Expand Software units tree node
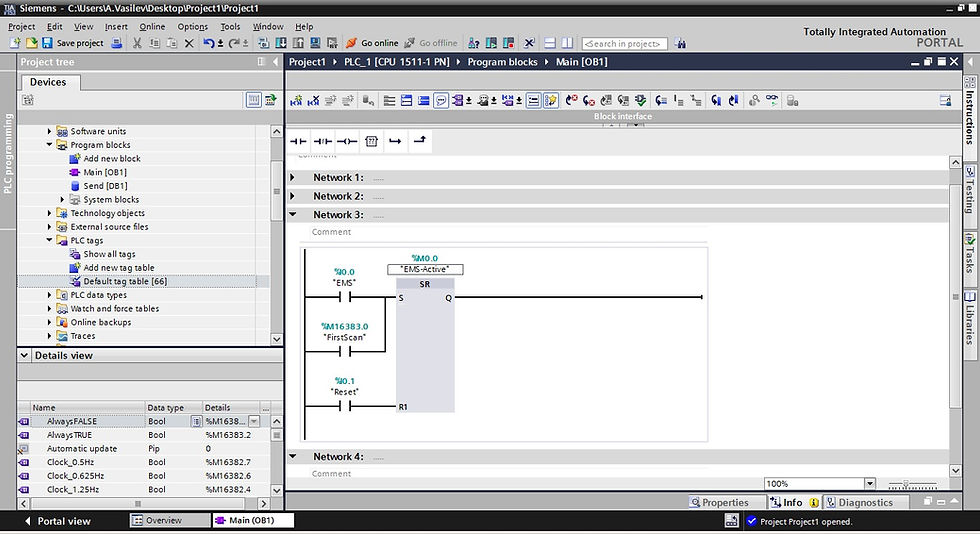The width and height of the screenshot is (980, 534). [49, 131]
